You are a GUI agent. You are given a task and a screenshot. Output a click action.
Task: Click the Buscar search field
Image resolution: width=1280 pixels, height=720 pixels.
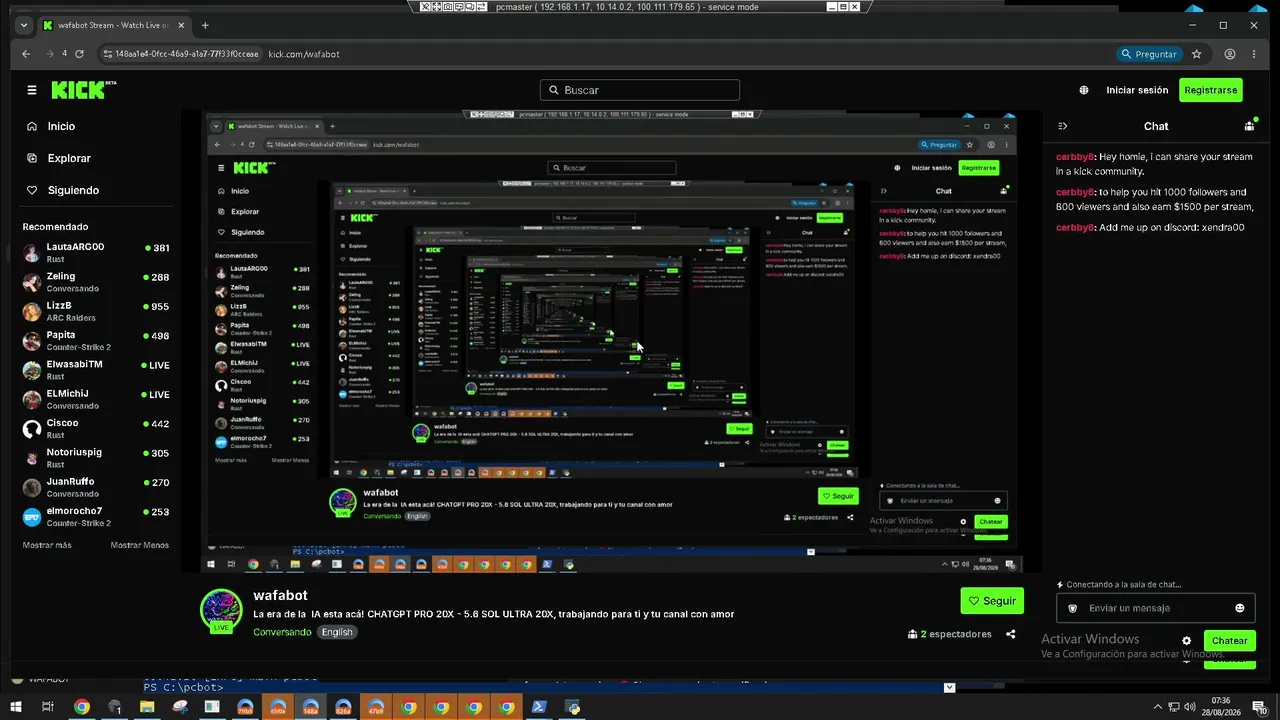click(640, 90)
